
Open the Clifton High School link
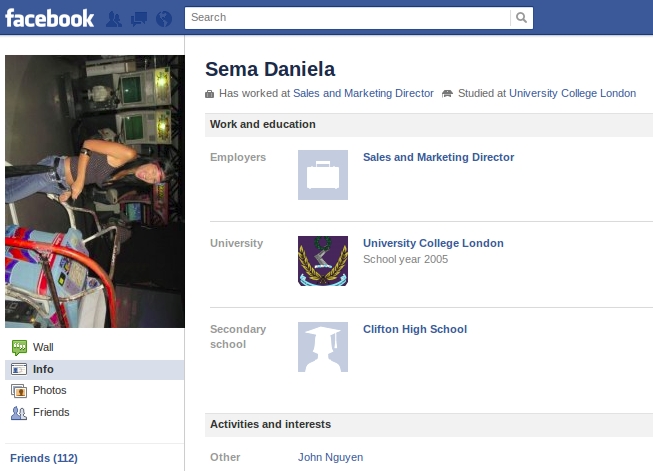[x=415, y=329]
